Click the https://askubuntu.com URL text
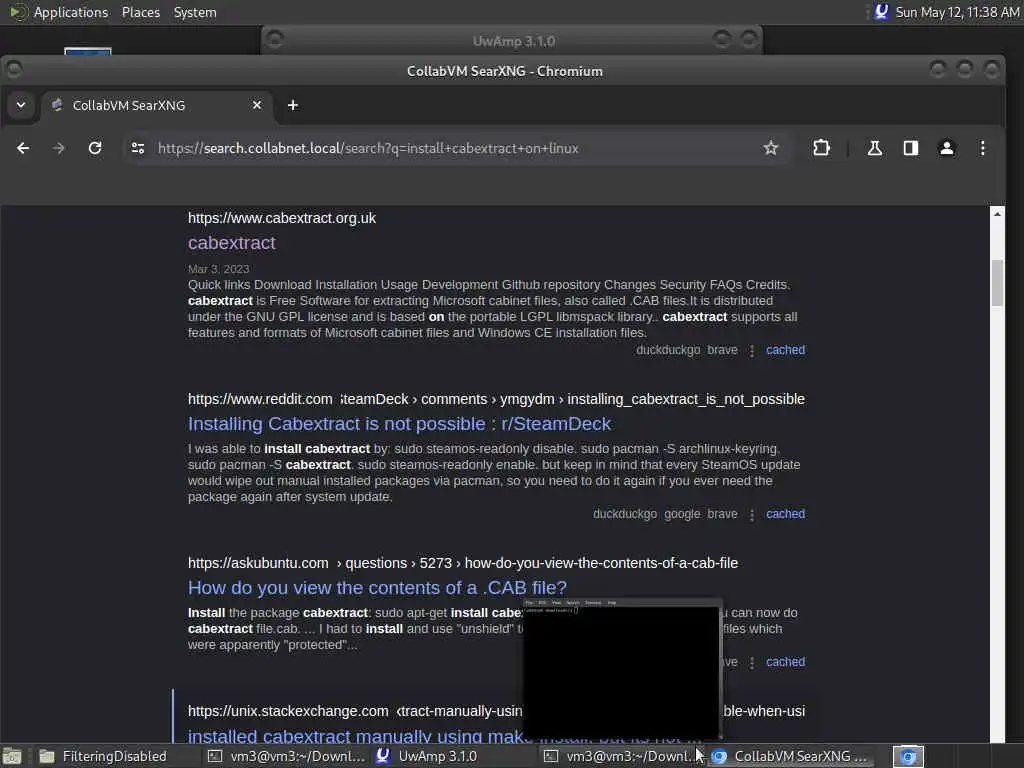The width and height of the screenshot is (1024, 768). click(x=258, y=563)
